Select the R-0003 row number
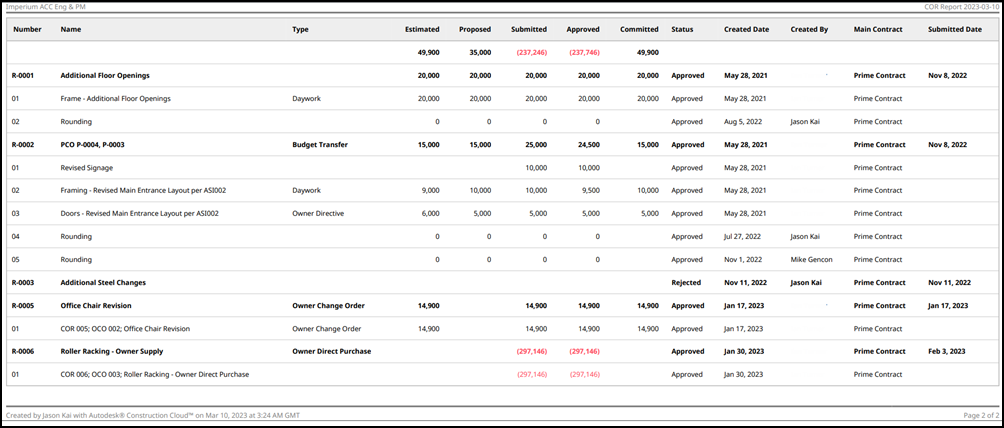Viewport: 1004px width, 428px height. pos(22,283)
